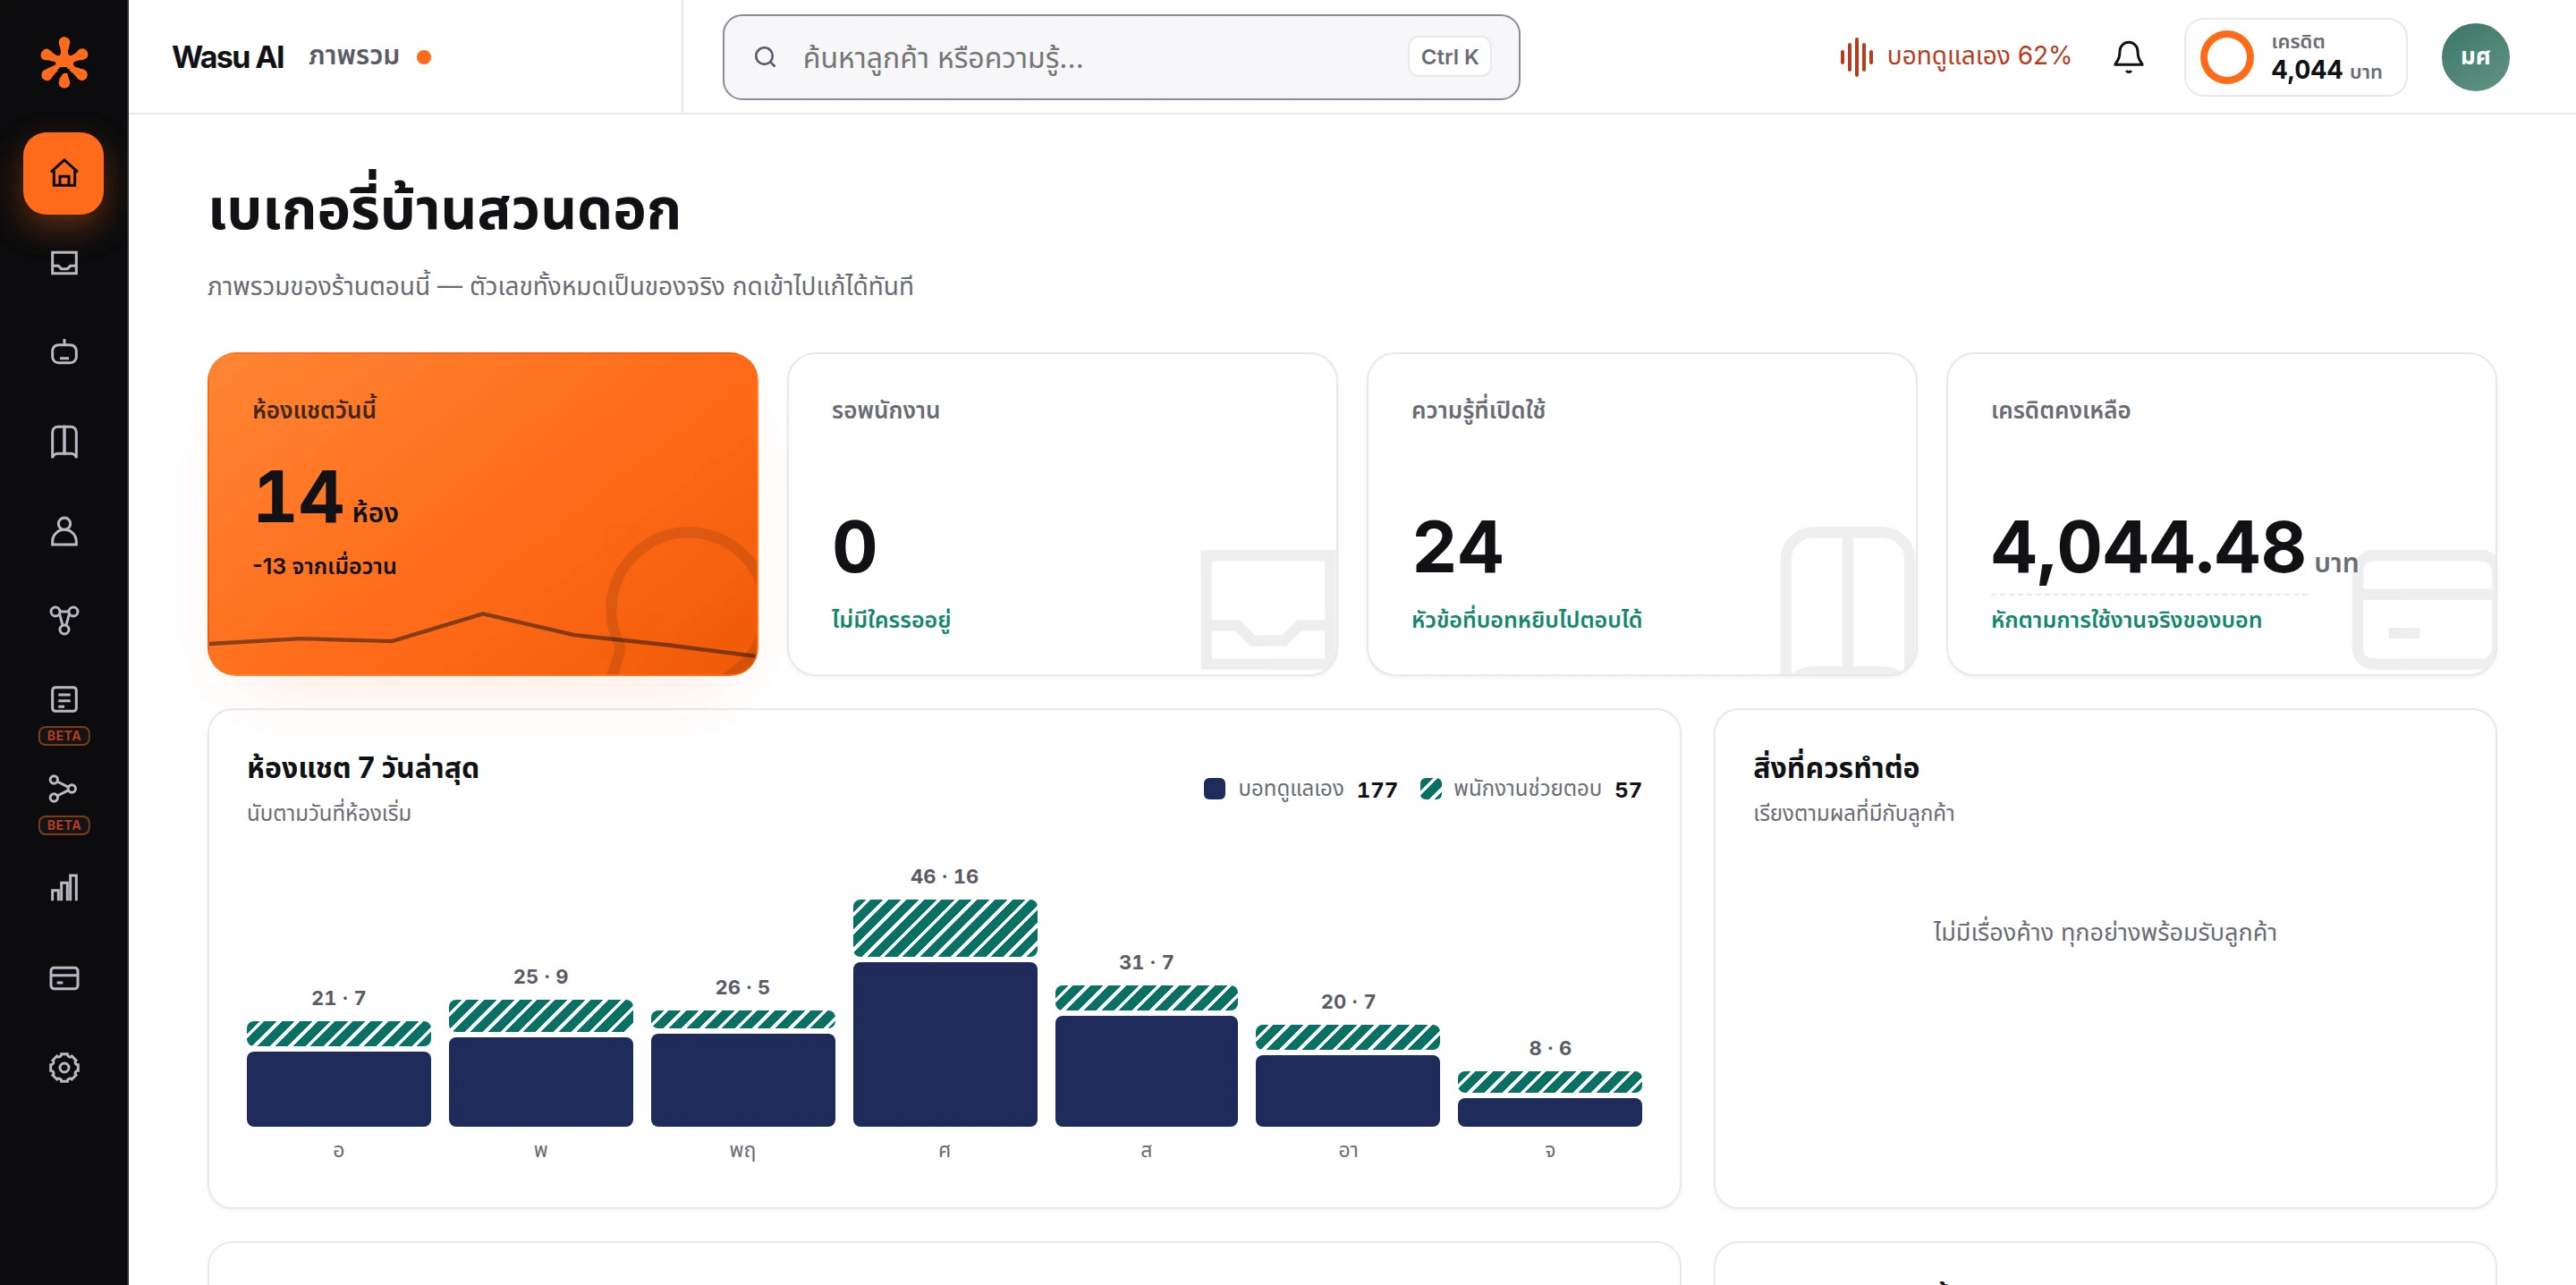Image resolution: width=2576 pixels, height=1285 pixels.
Task: Click the ภาพรวม breadcrumb label
Action: (x=354, y=56)
